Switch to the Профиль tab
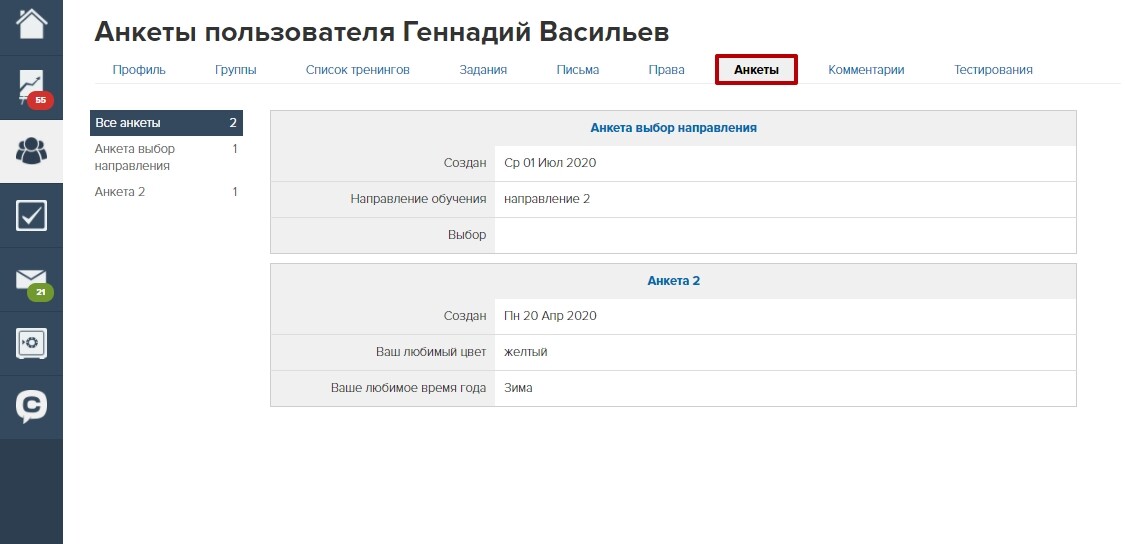This screenshot has width=1125, height=544. (139, 70)
